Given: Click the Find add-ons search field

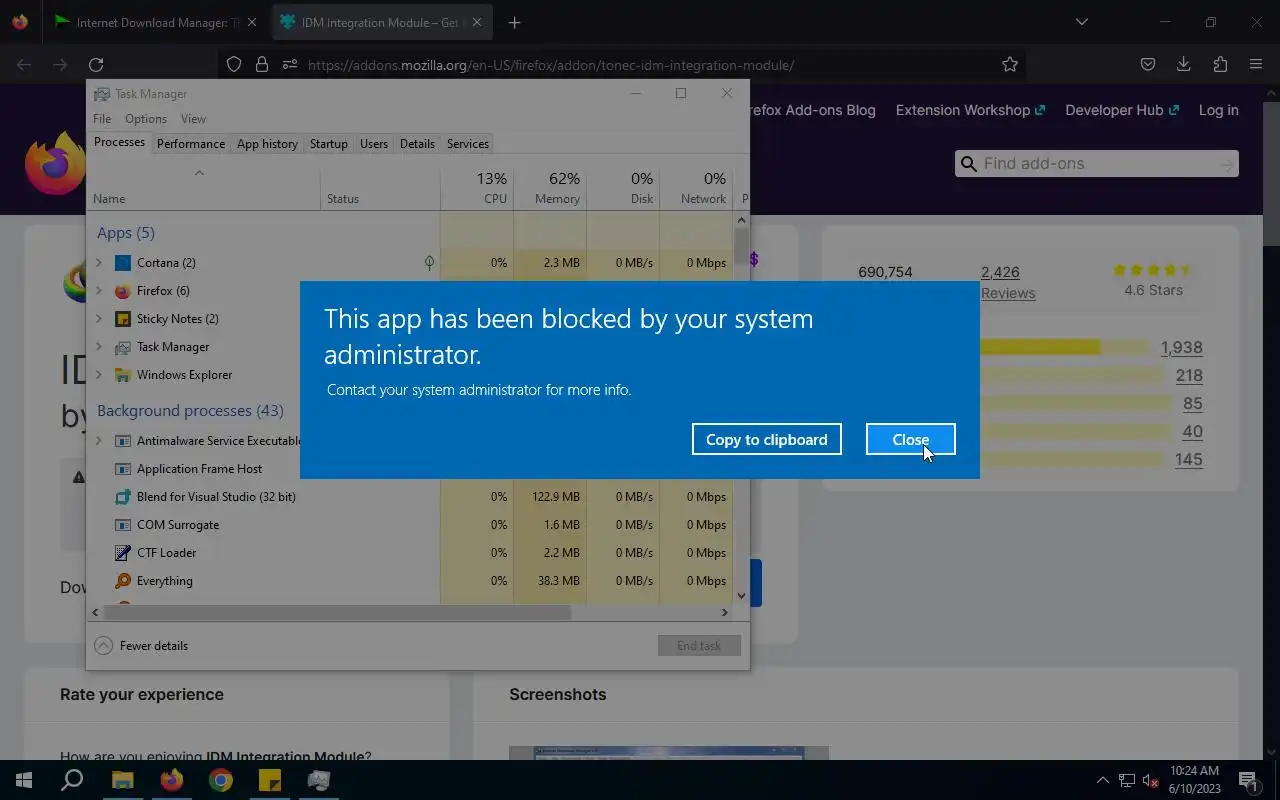Looking at the screenshot, I should pos(1096,163).
